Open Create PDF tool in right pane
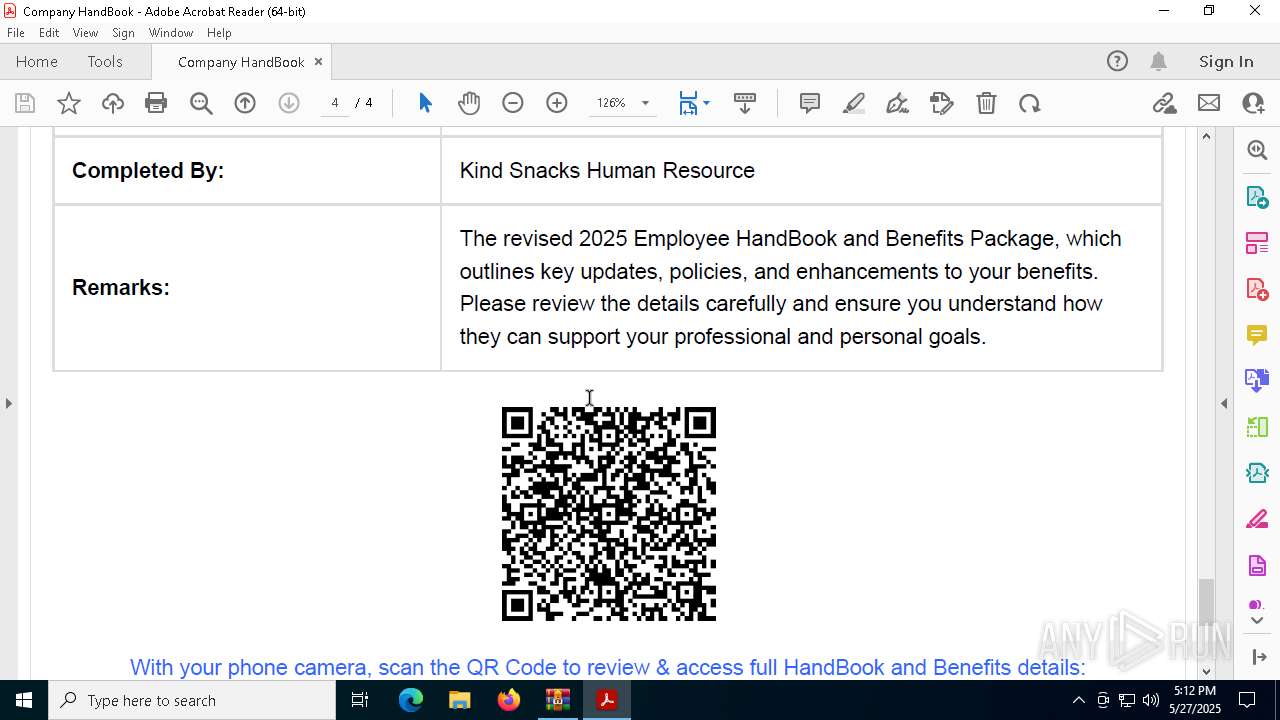 1257,289
